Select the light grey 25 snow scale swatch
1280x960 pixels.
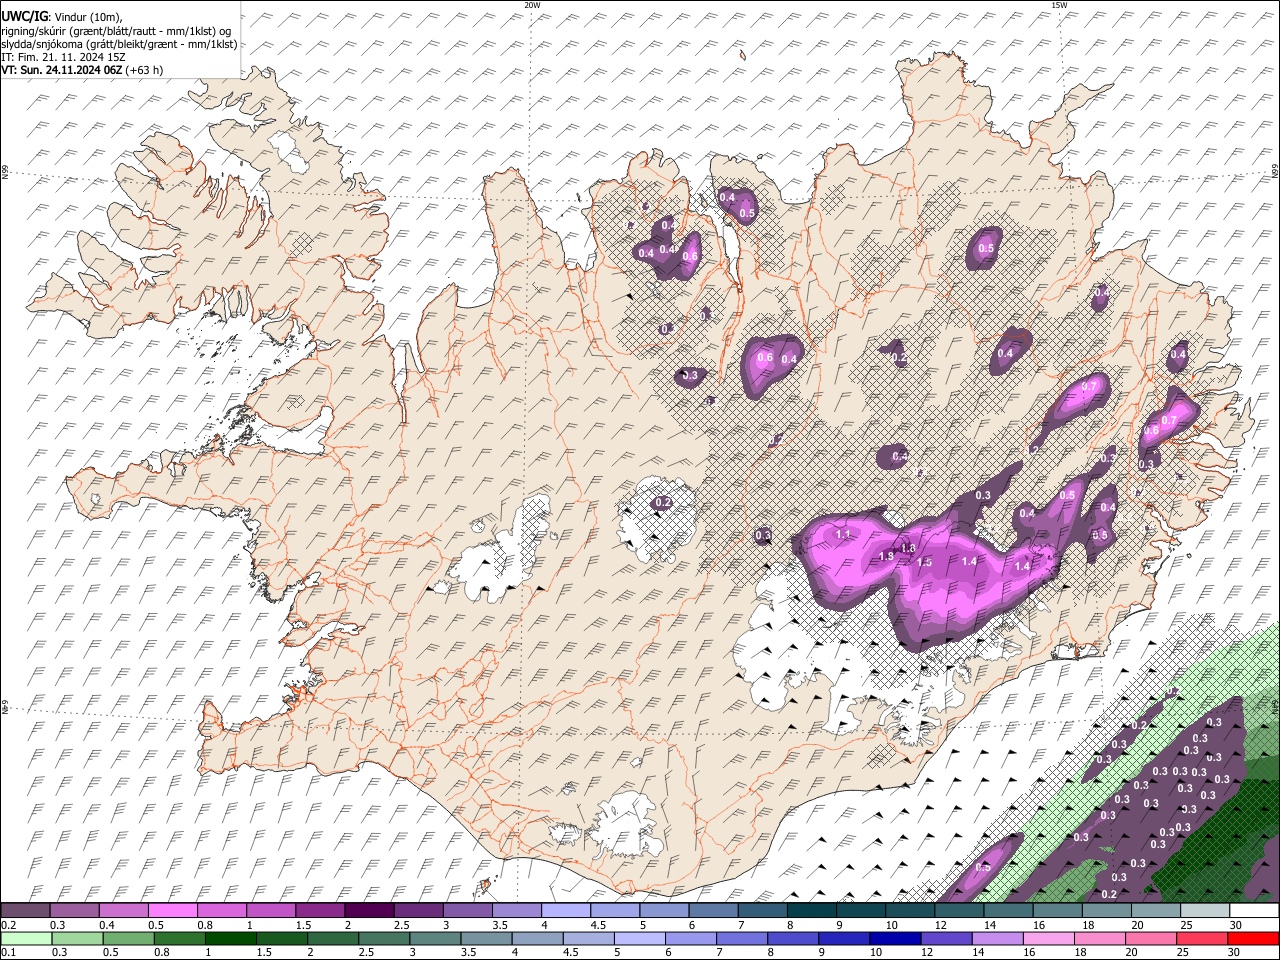pos(1205,910)
